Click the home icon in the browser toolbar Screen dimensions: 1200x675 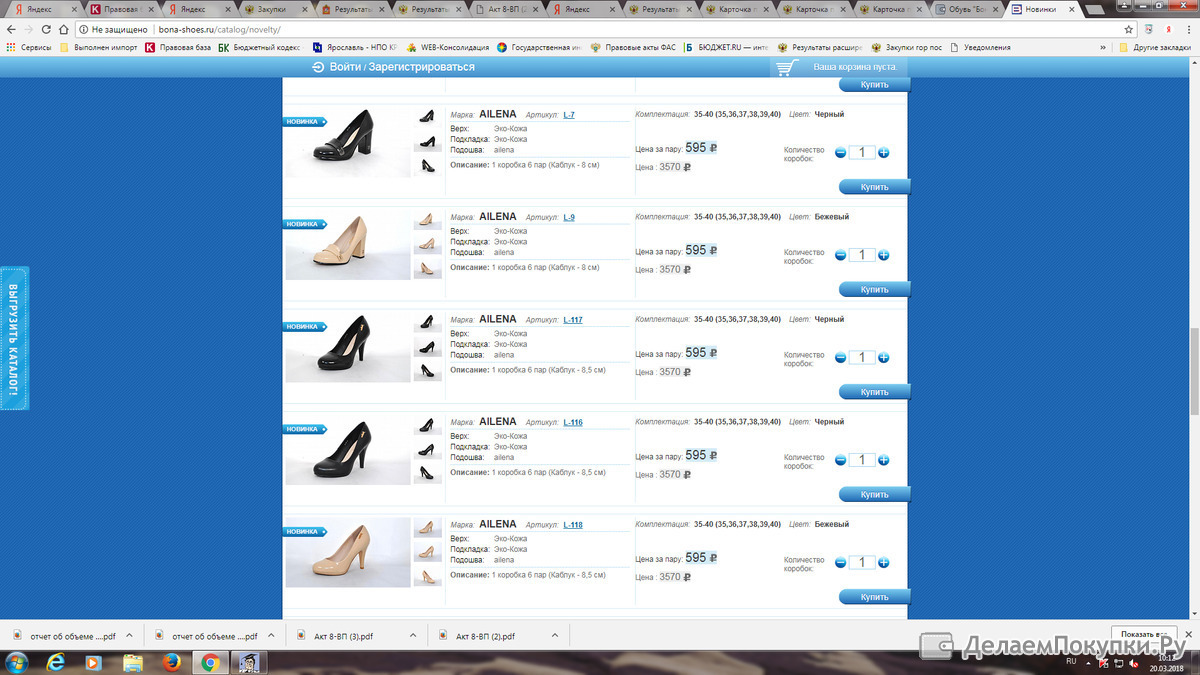(x=65, y=30)
